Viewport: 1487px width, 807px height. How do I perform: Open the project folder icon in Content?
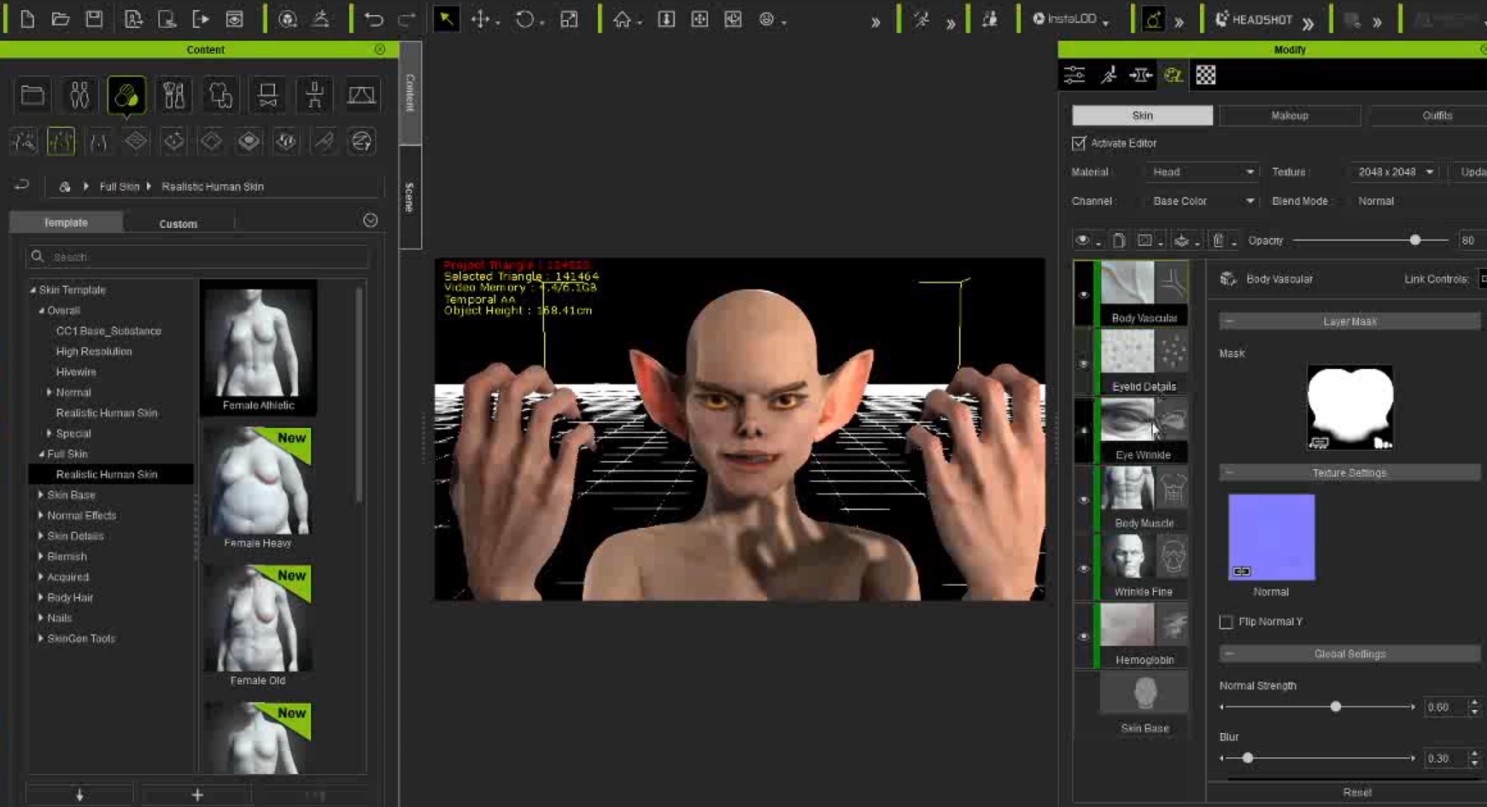click(33, 95)
